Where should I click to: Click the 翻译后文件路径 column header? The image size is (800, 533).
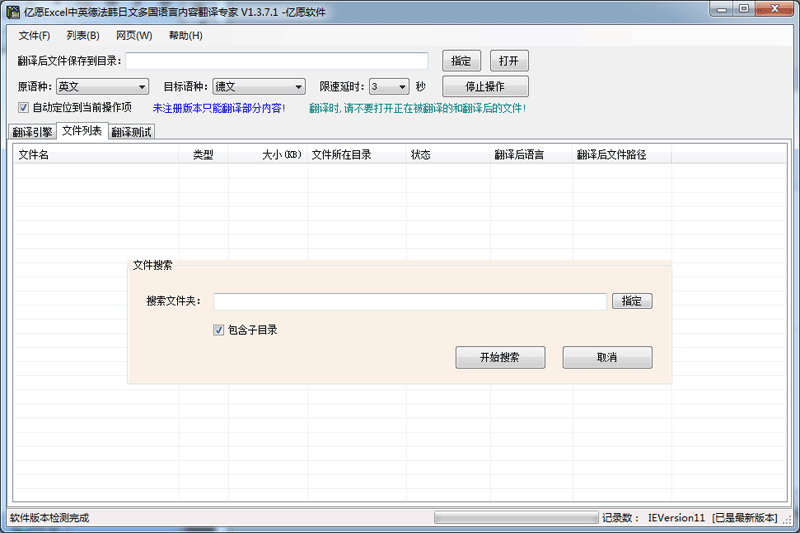pyautogui.click(x=622, y=155)
